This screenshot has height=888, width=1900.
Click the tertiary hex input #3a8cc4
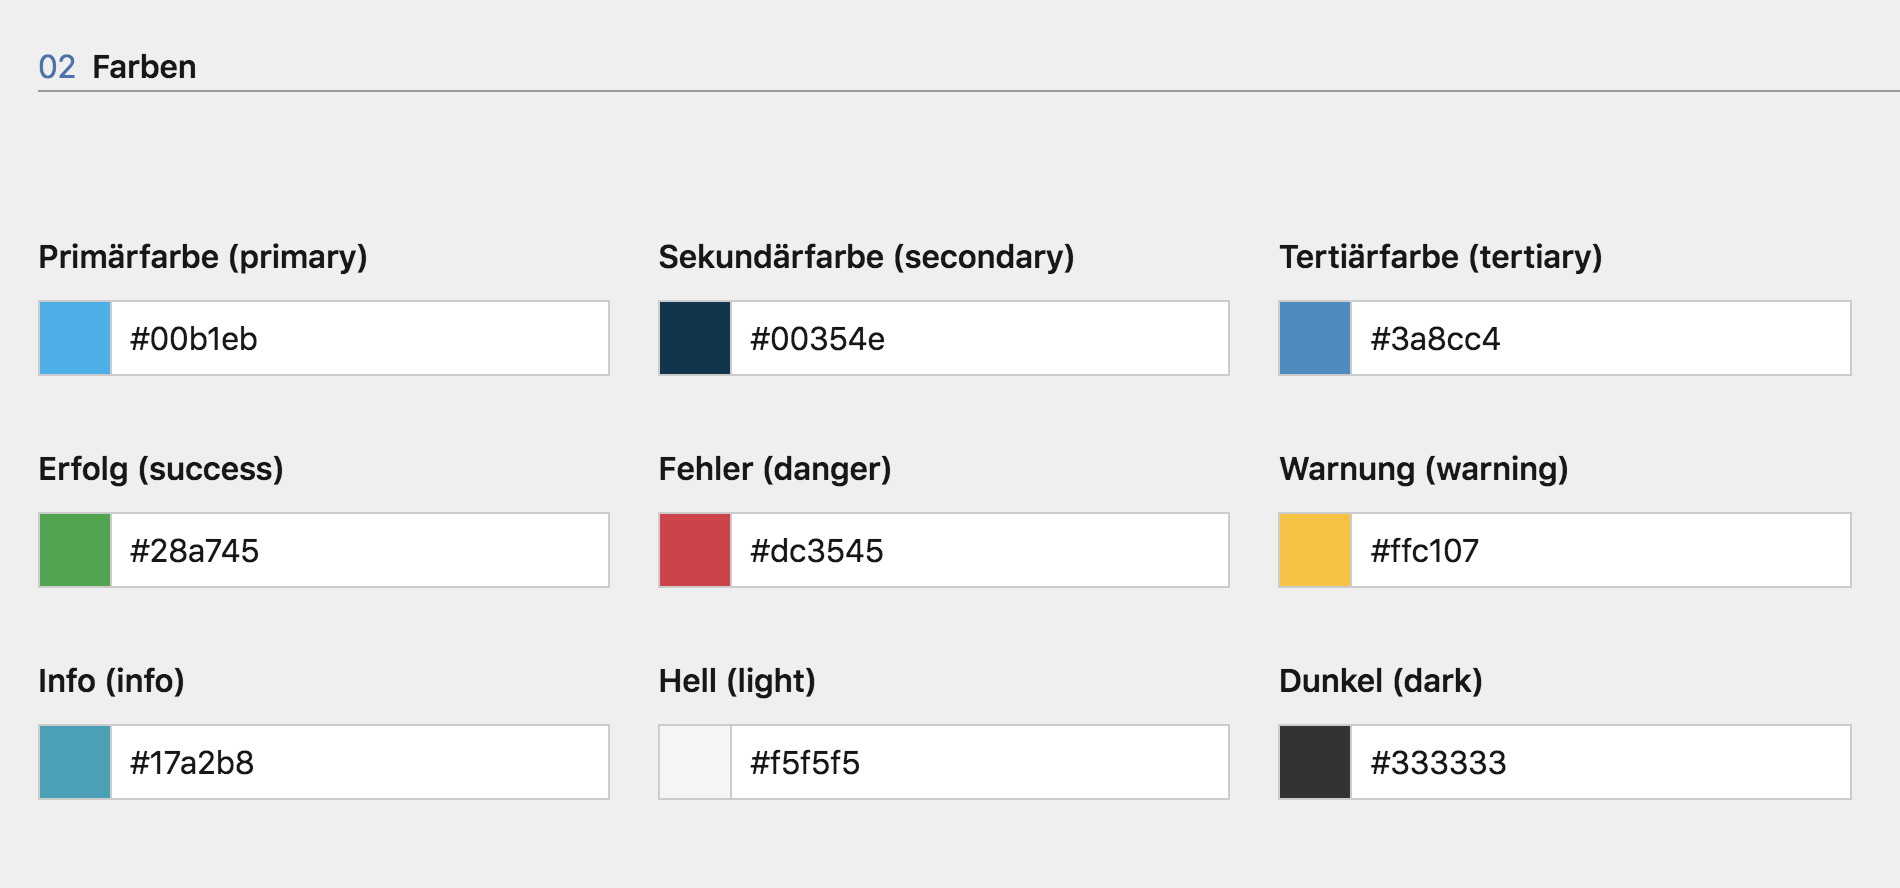[x=1600, y=338]
